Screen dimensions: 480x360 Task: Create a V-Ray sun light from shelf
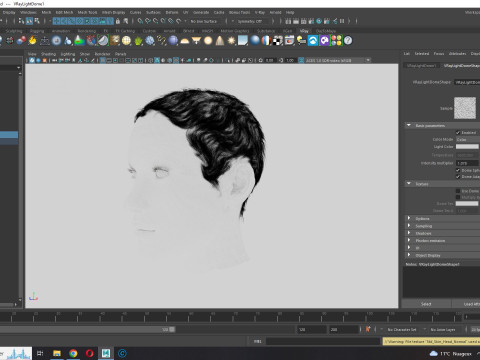[x=231, y=41]
